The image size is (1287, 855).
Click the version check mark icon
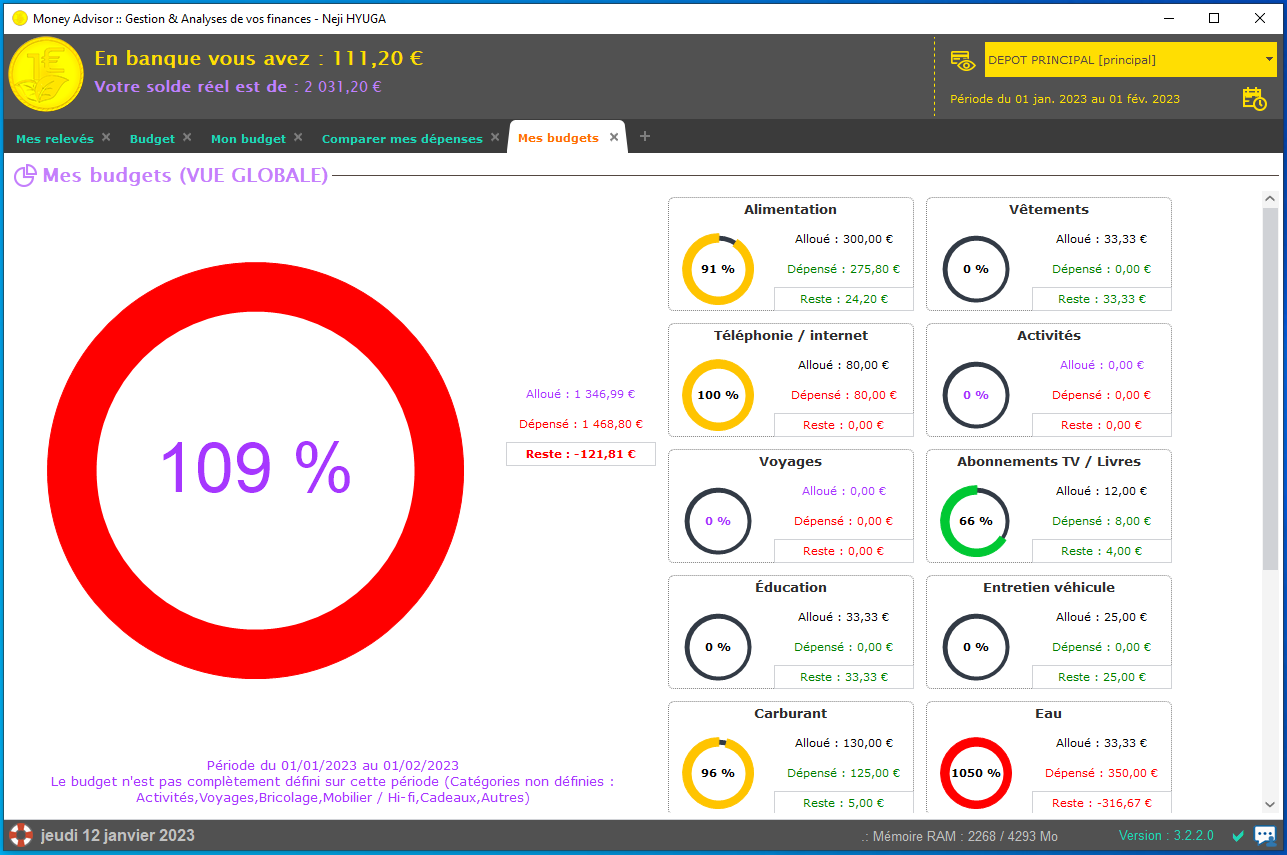pos(1238,836)
